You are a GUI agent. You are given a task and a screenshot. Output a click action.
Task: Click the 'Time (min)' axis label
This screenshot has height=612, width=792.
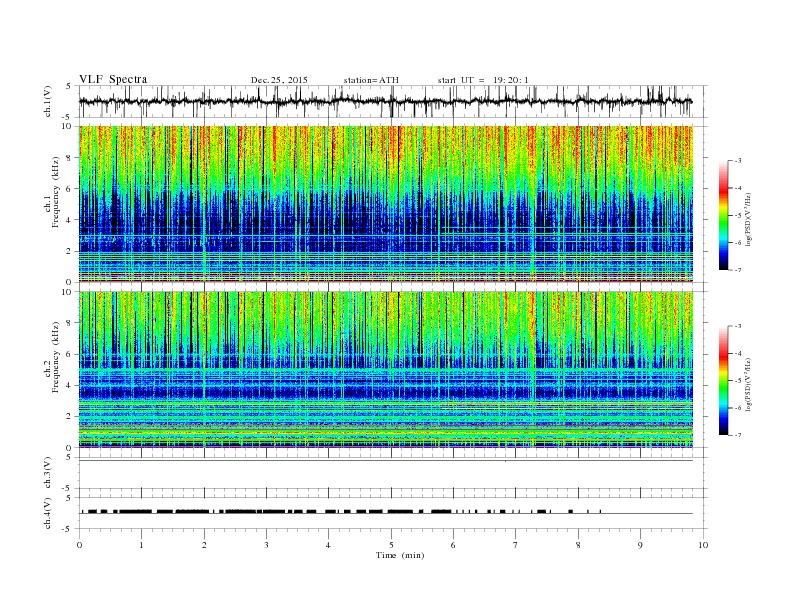coord(400,555)
